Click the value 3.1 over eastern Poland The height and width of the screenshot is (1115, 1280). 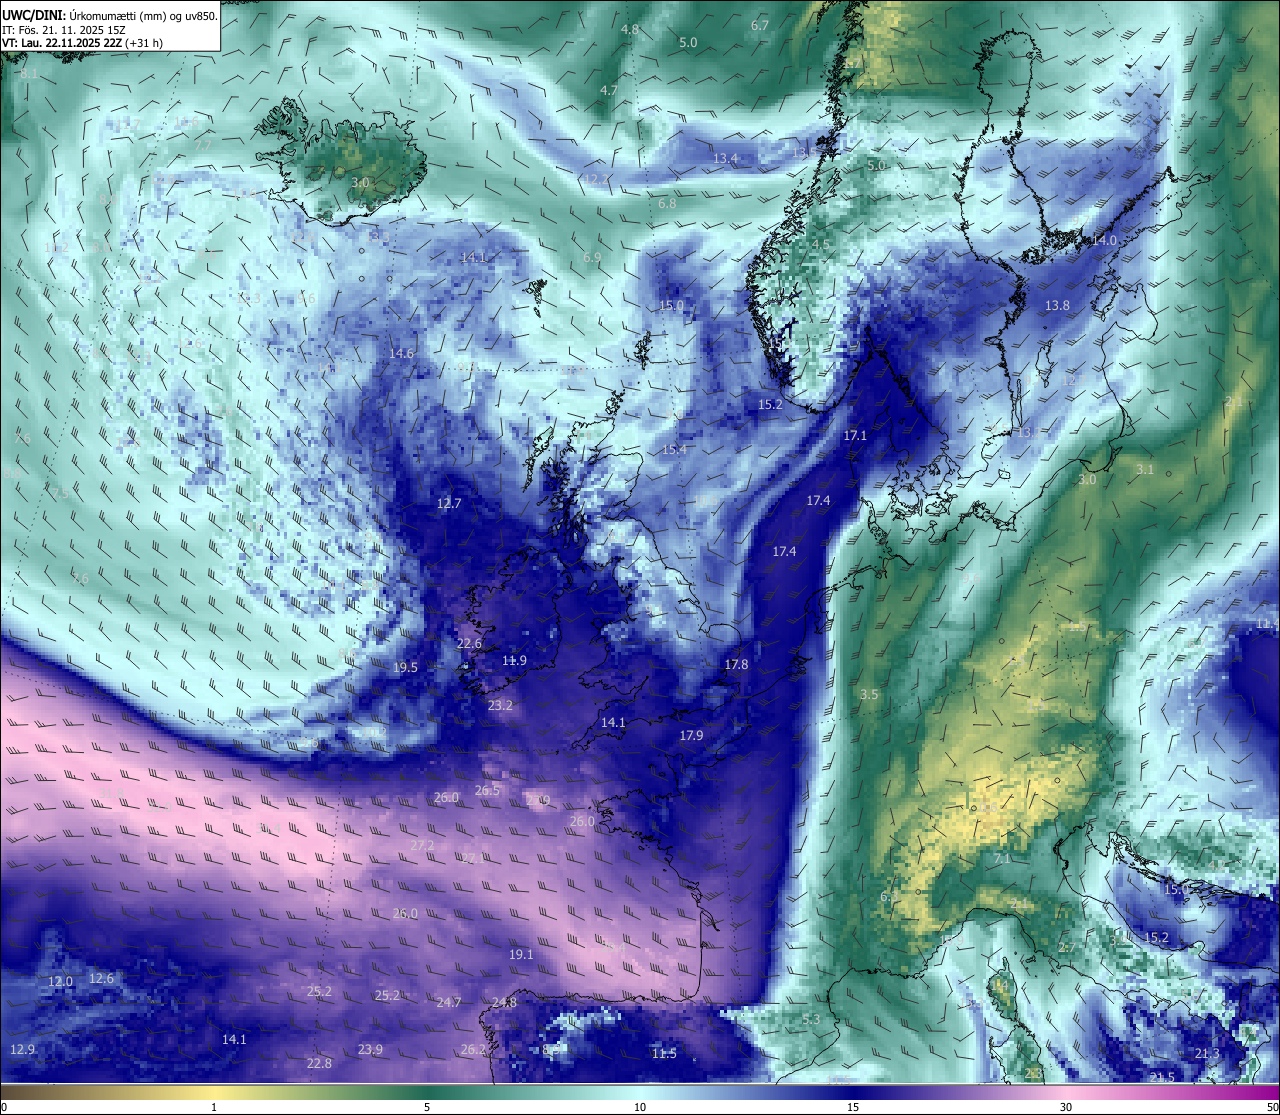(1145, 470)
